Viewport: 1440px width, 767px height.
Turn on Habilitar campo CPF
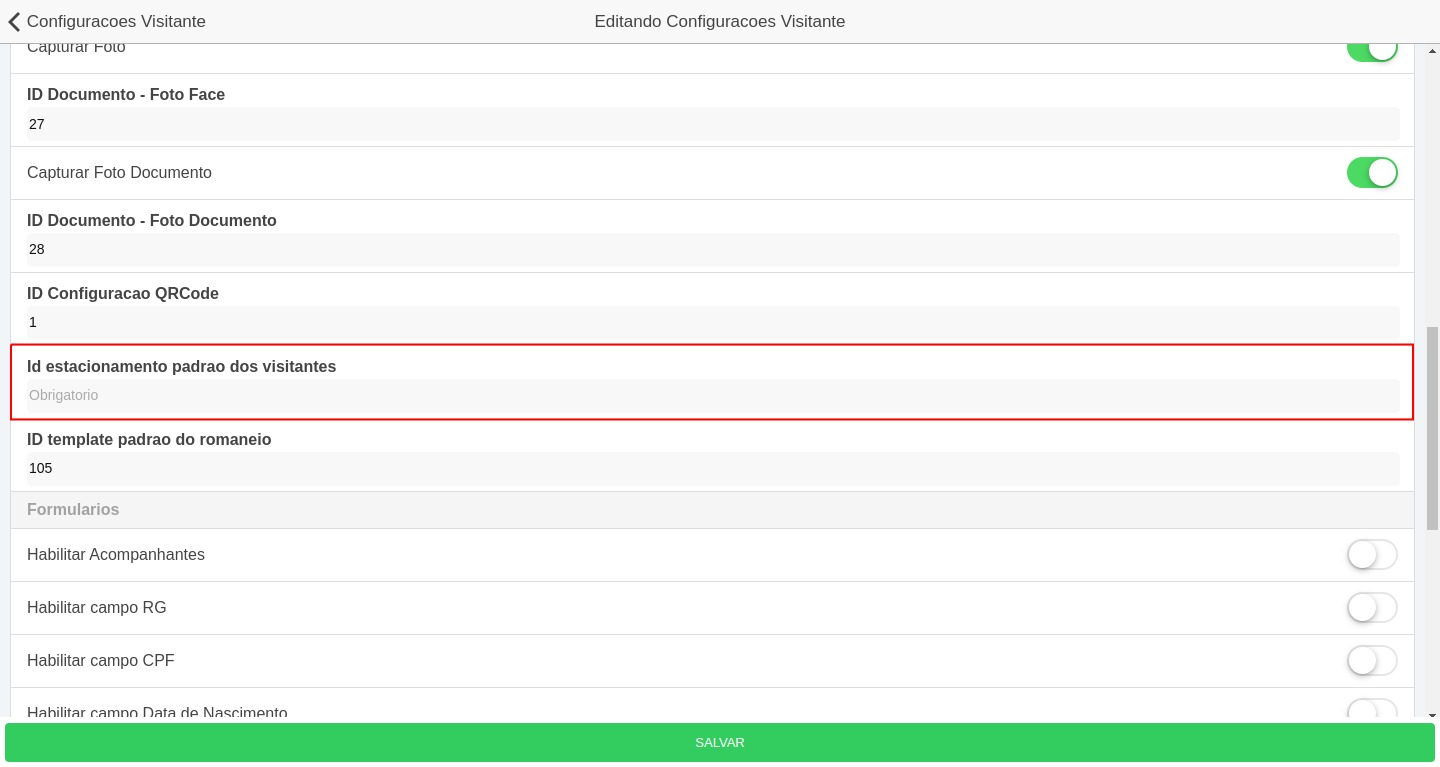click(1372, 660)
